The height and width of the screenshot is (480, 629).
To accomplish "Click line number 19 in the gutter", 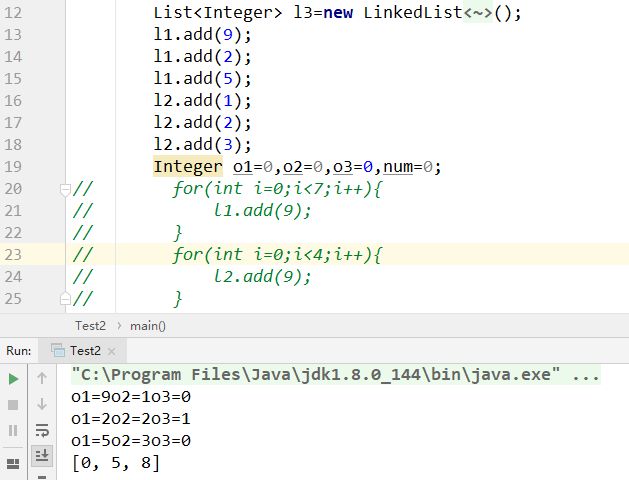I will tap(13, 166).
